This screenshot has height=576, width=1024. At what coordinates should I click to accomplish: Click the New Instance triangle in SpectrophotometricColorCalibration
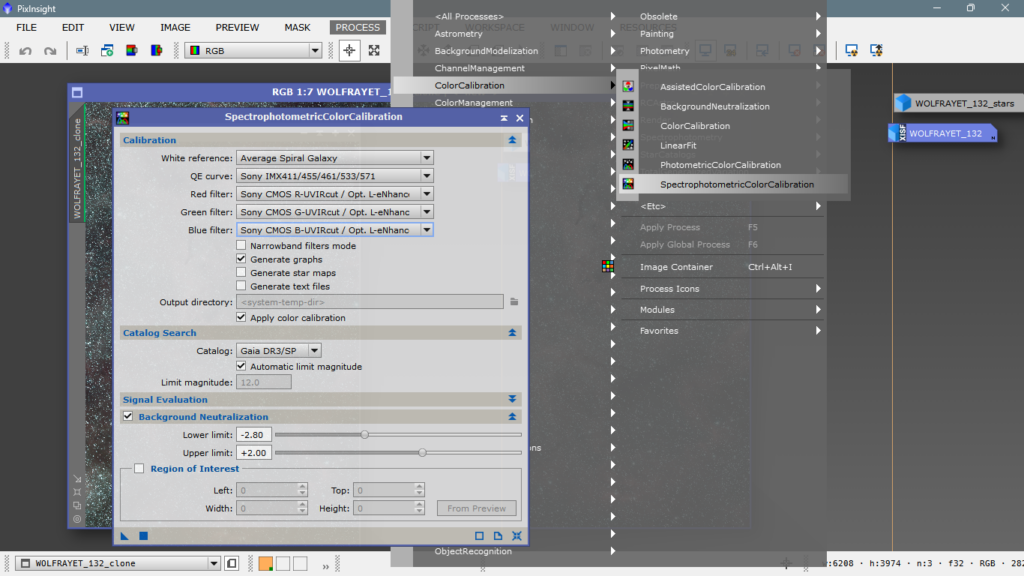click(125, 536)
